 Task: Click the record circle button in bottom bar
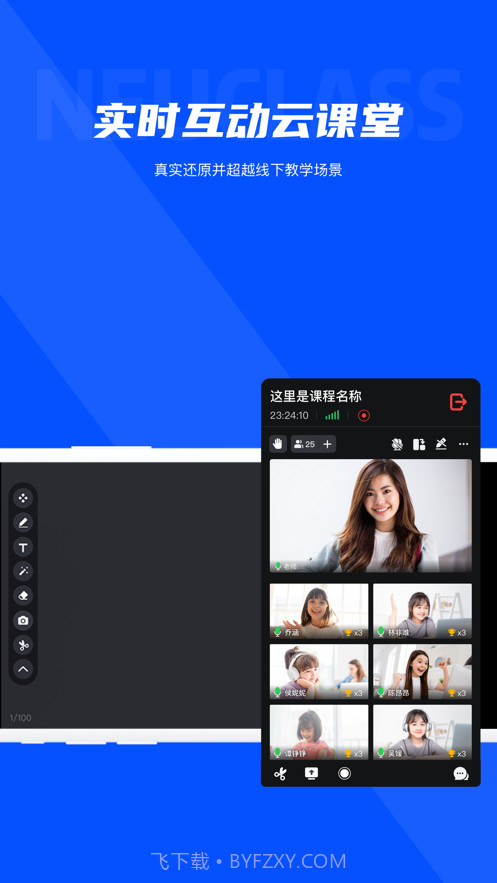pyautogui.click(x=344, y=773)
